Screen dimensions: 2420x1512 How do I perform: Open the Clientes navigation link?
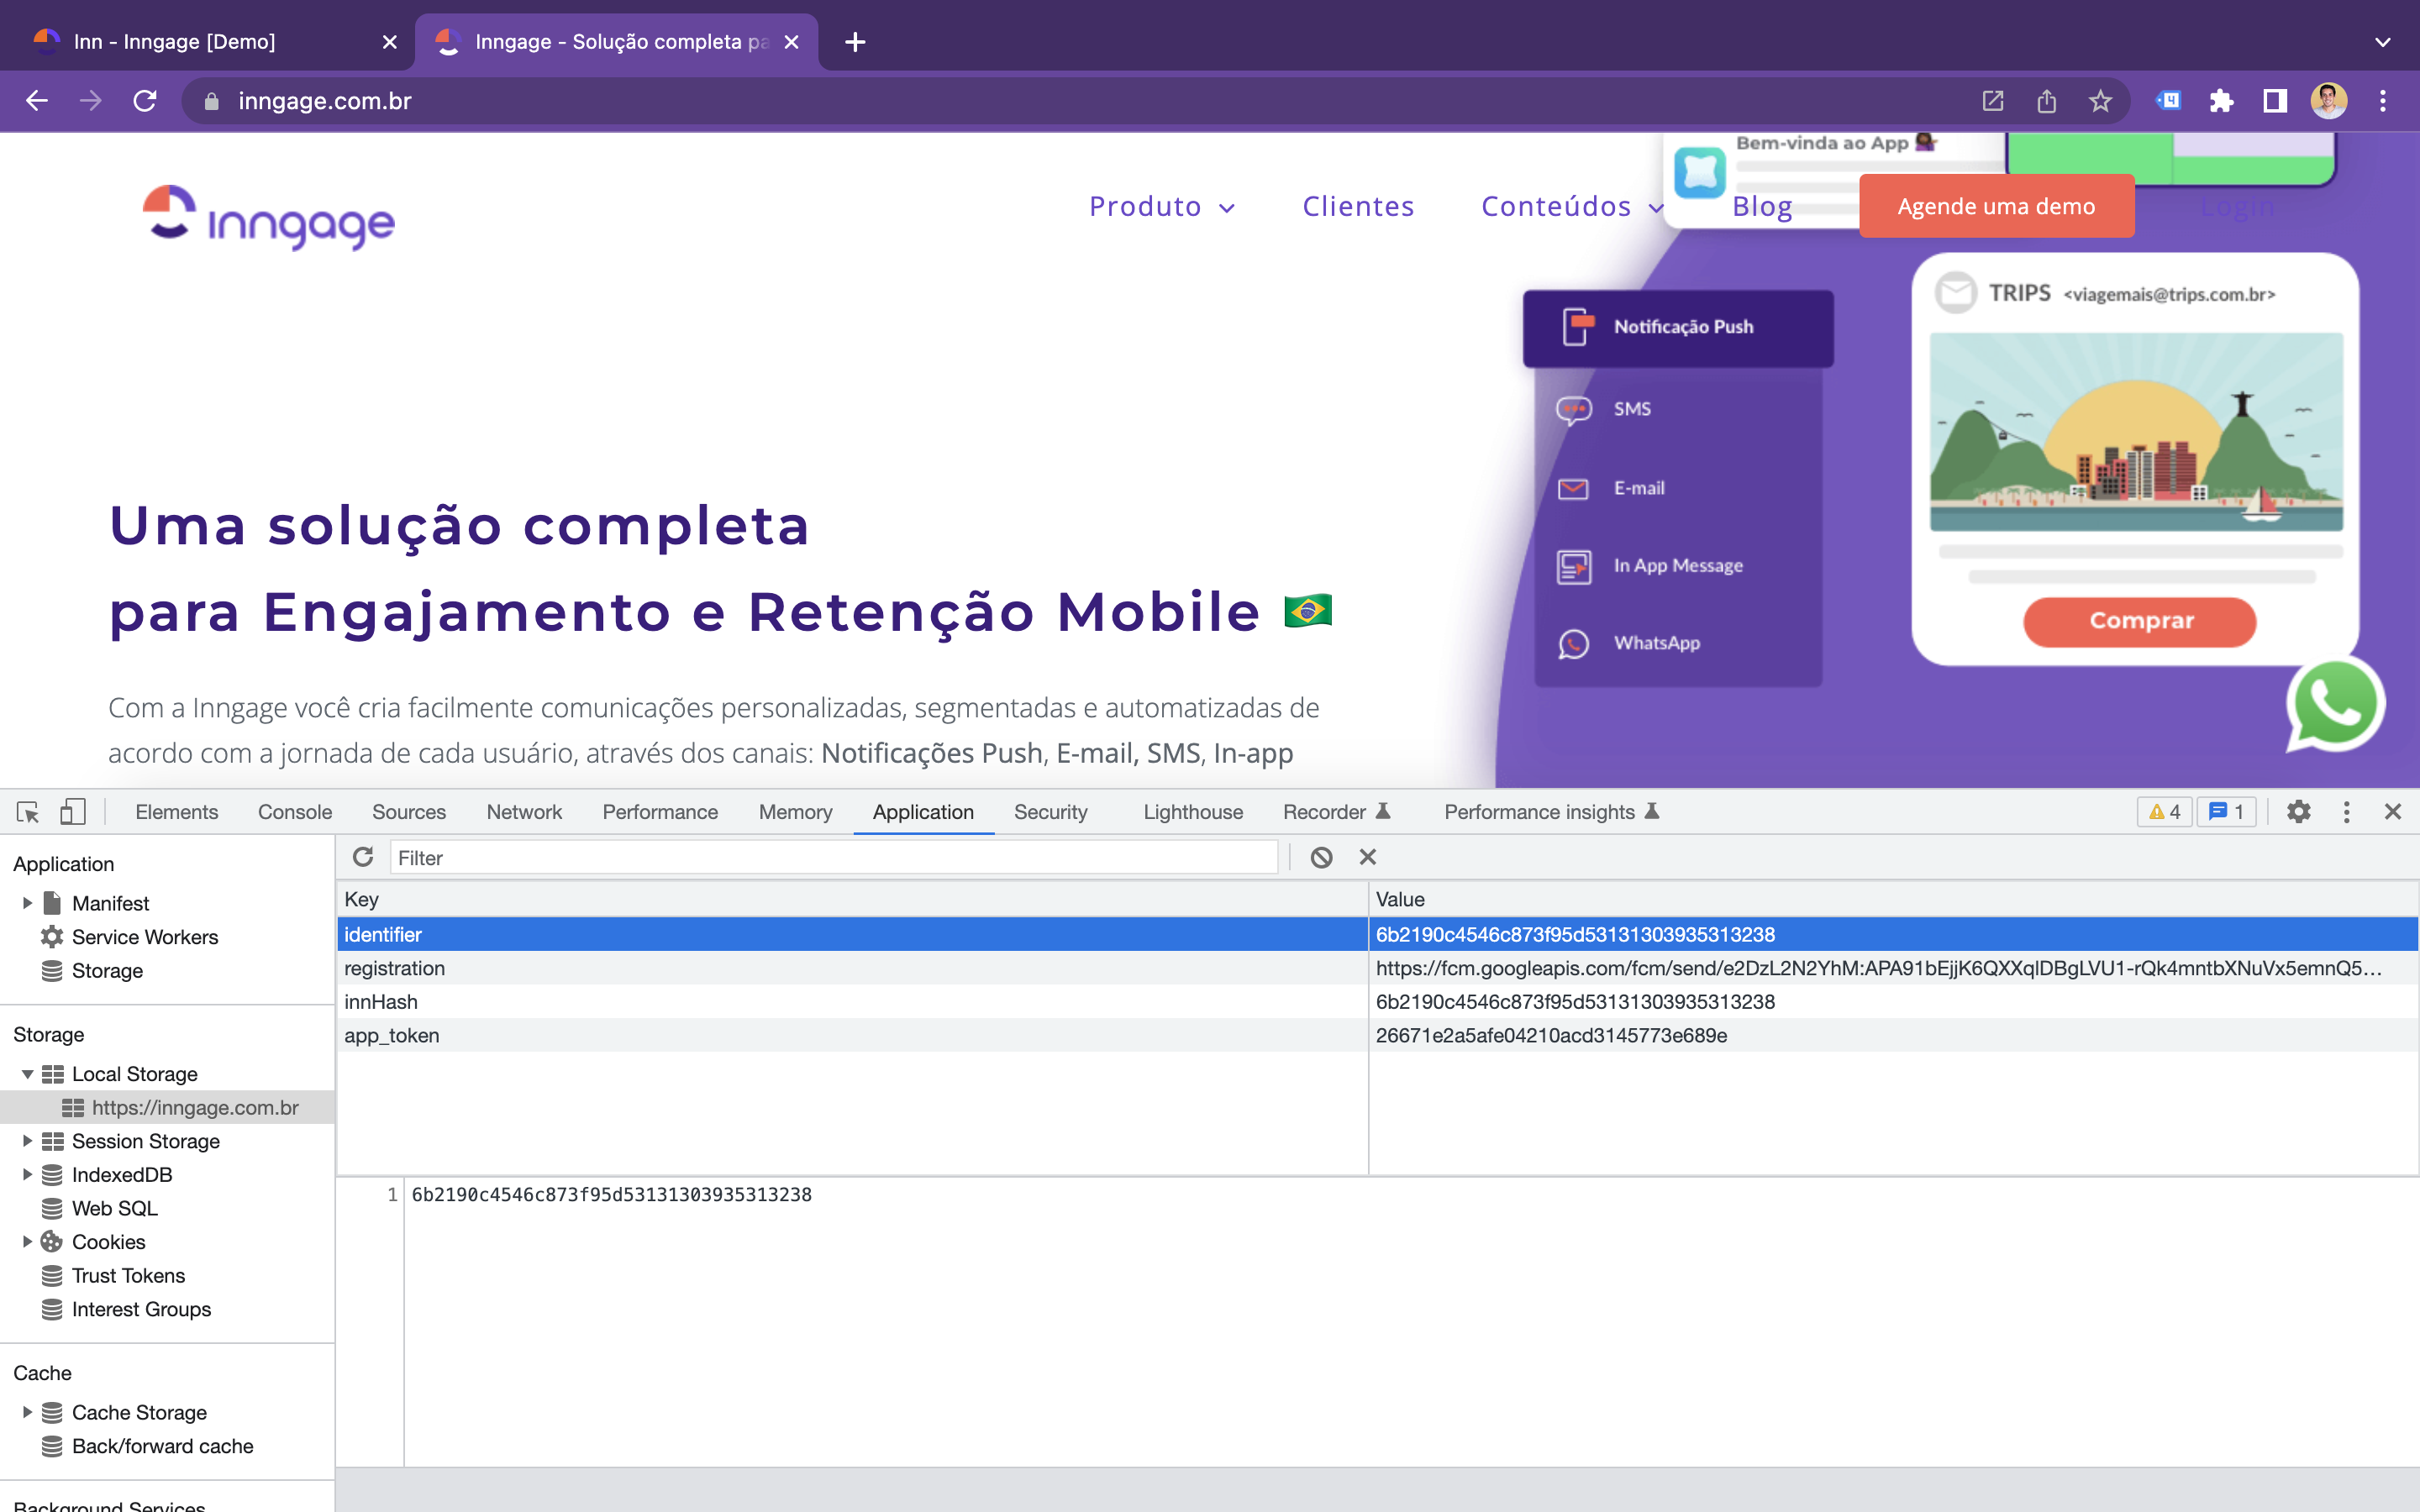point(1358,206)
